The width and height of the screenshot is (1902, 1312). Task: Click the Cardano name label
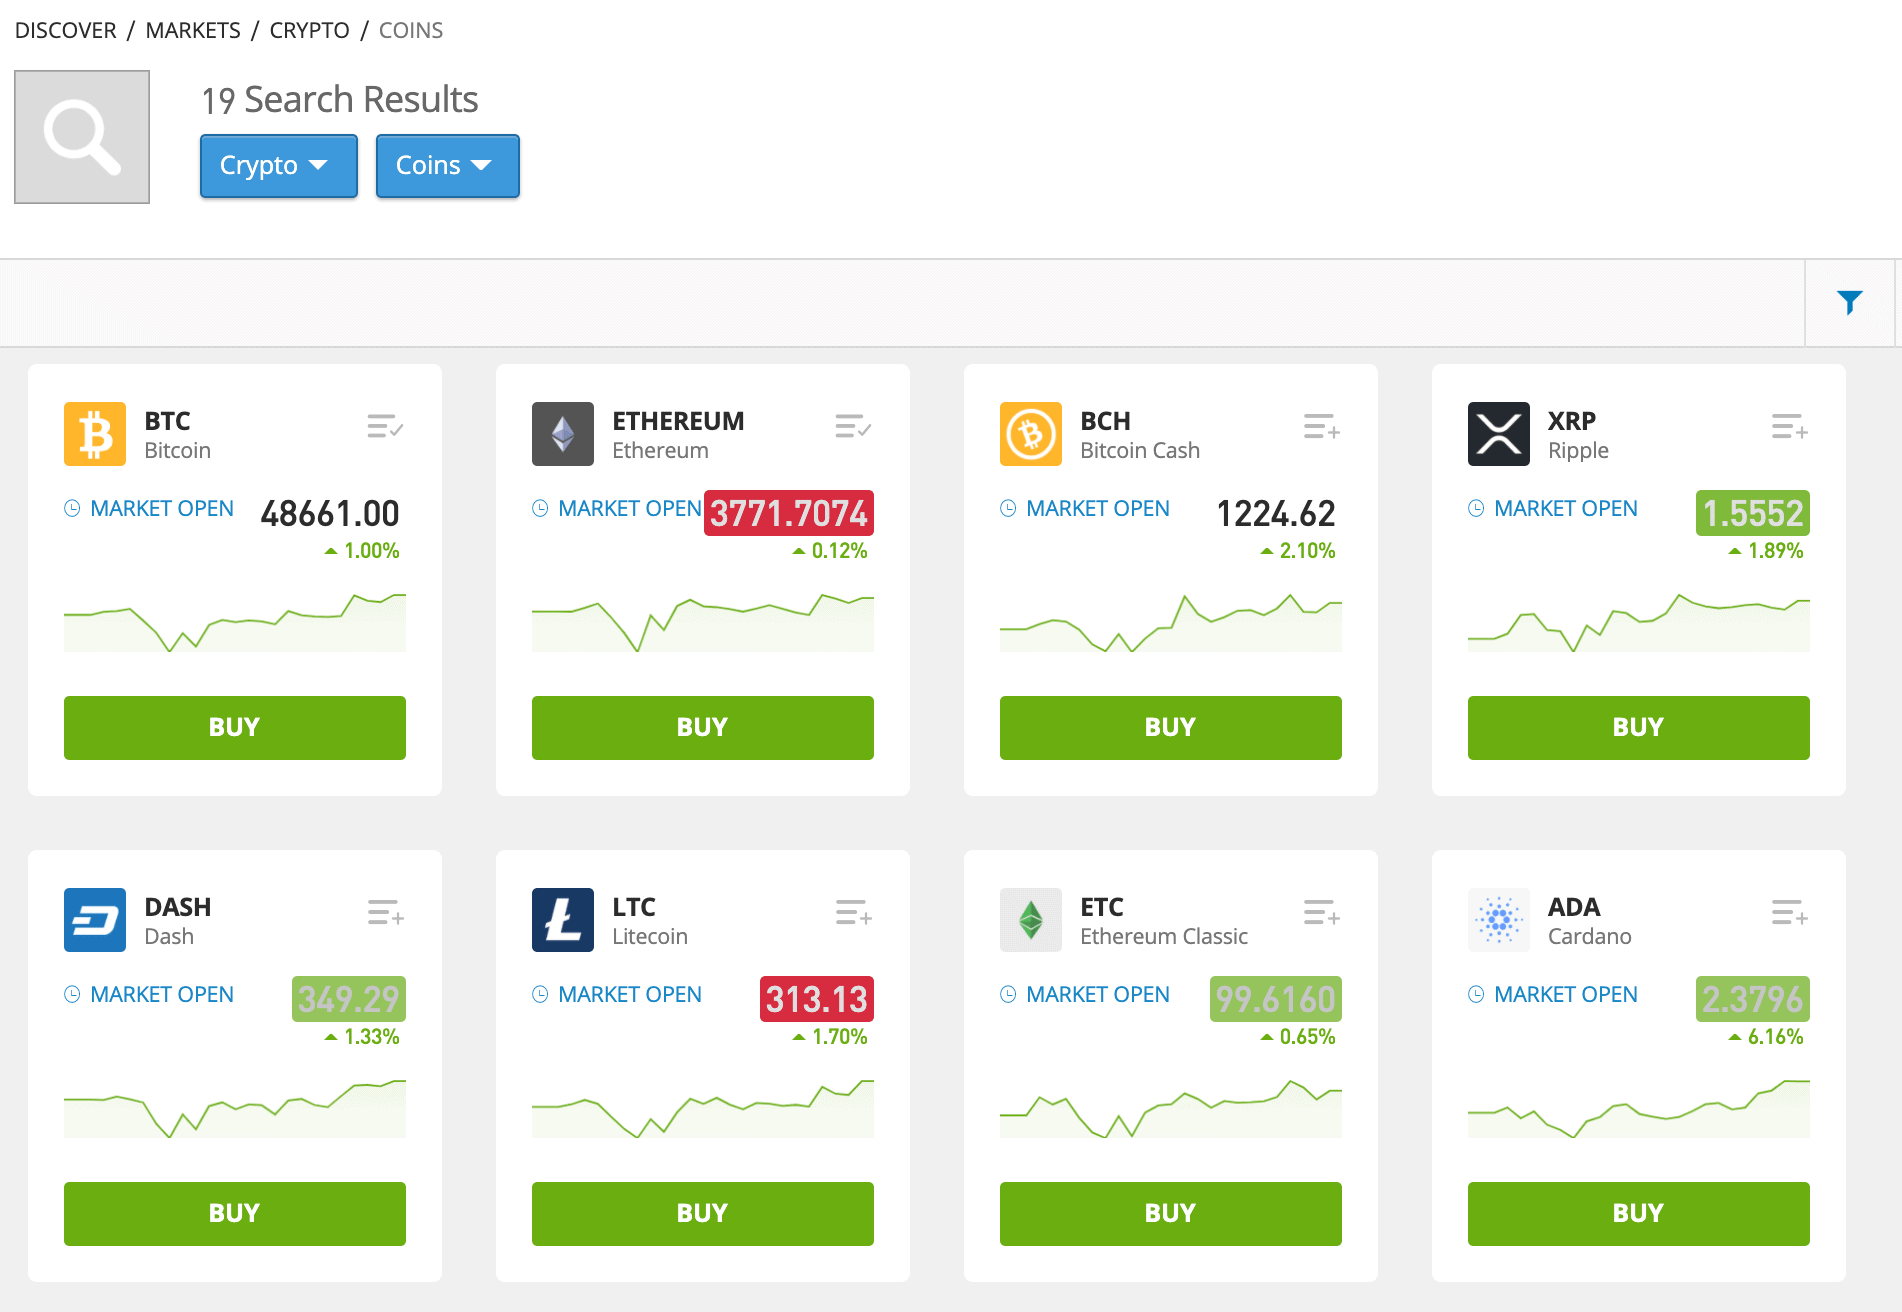(x=1590, y=937)
